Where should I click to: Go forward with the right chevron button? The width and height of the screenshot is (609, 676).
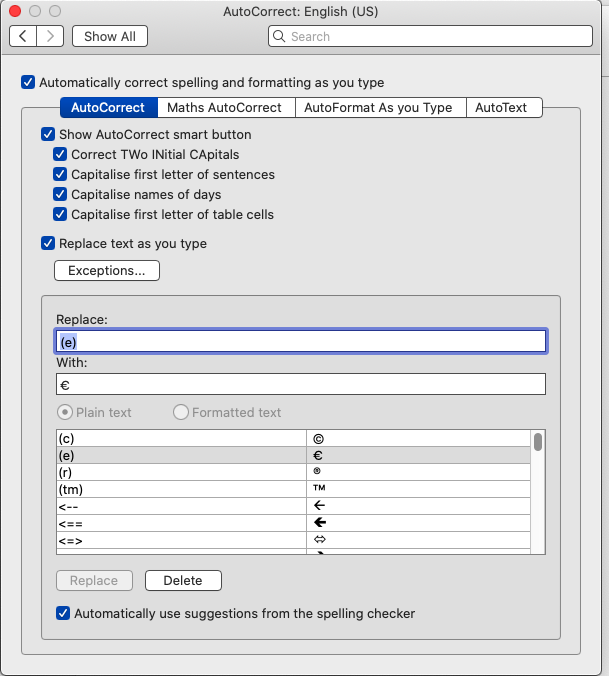click(x=50, y=36)
